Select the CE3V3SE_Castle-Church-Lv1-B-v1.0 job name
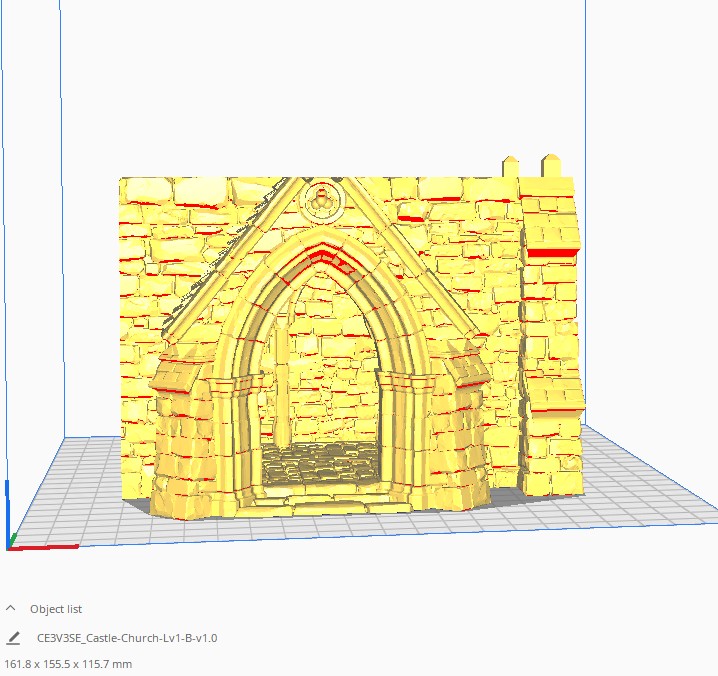 tap(127, 638)
